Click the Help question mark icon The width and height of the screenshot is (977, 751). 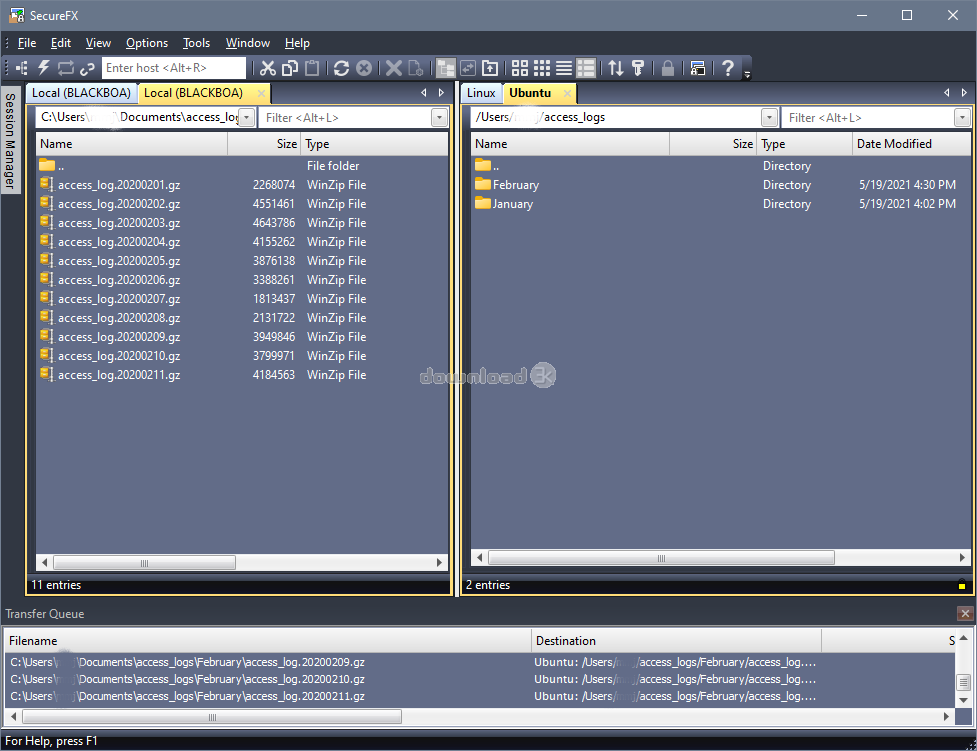coord(727,68)
